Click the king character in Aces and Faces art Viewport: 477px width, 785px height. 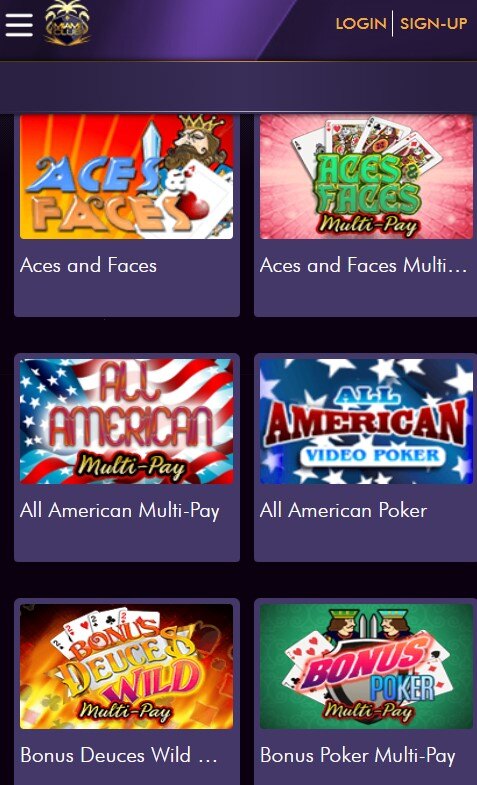198,143
